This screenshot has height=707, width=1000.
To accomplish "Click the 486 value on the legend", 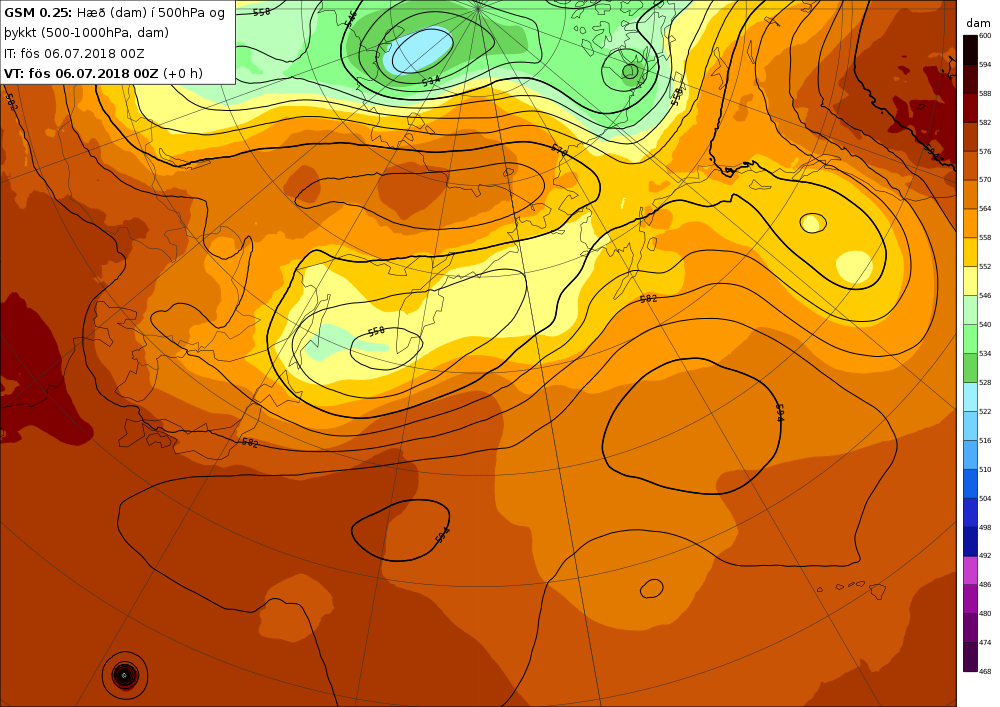I will coord(985,585).
